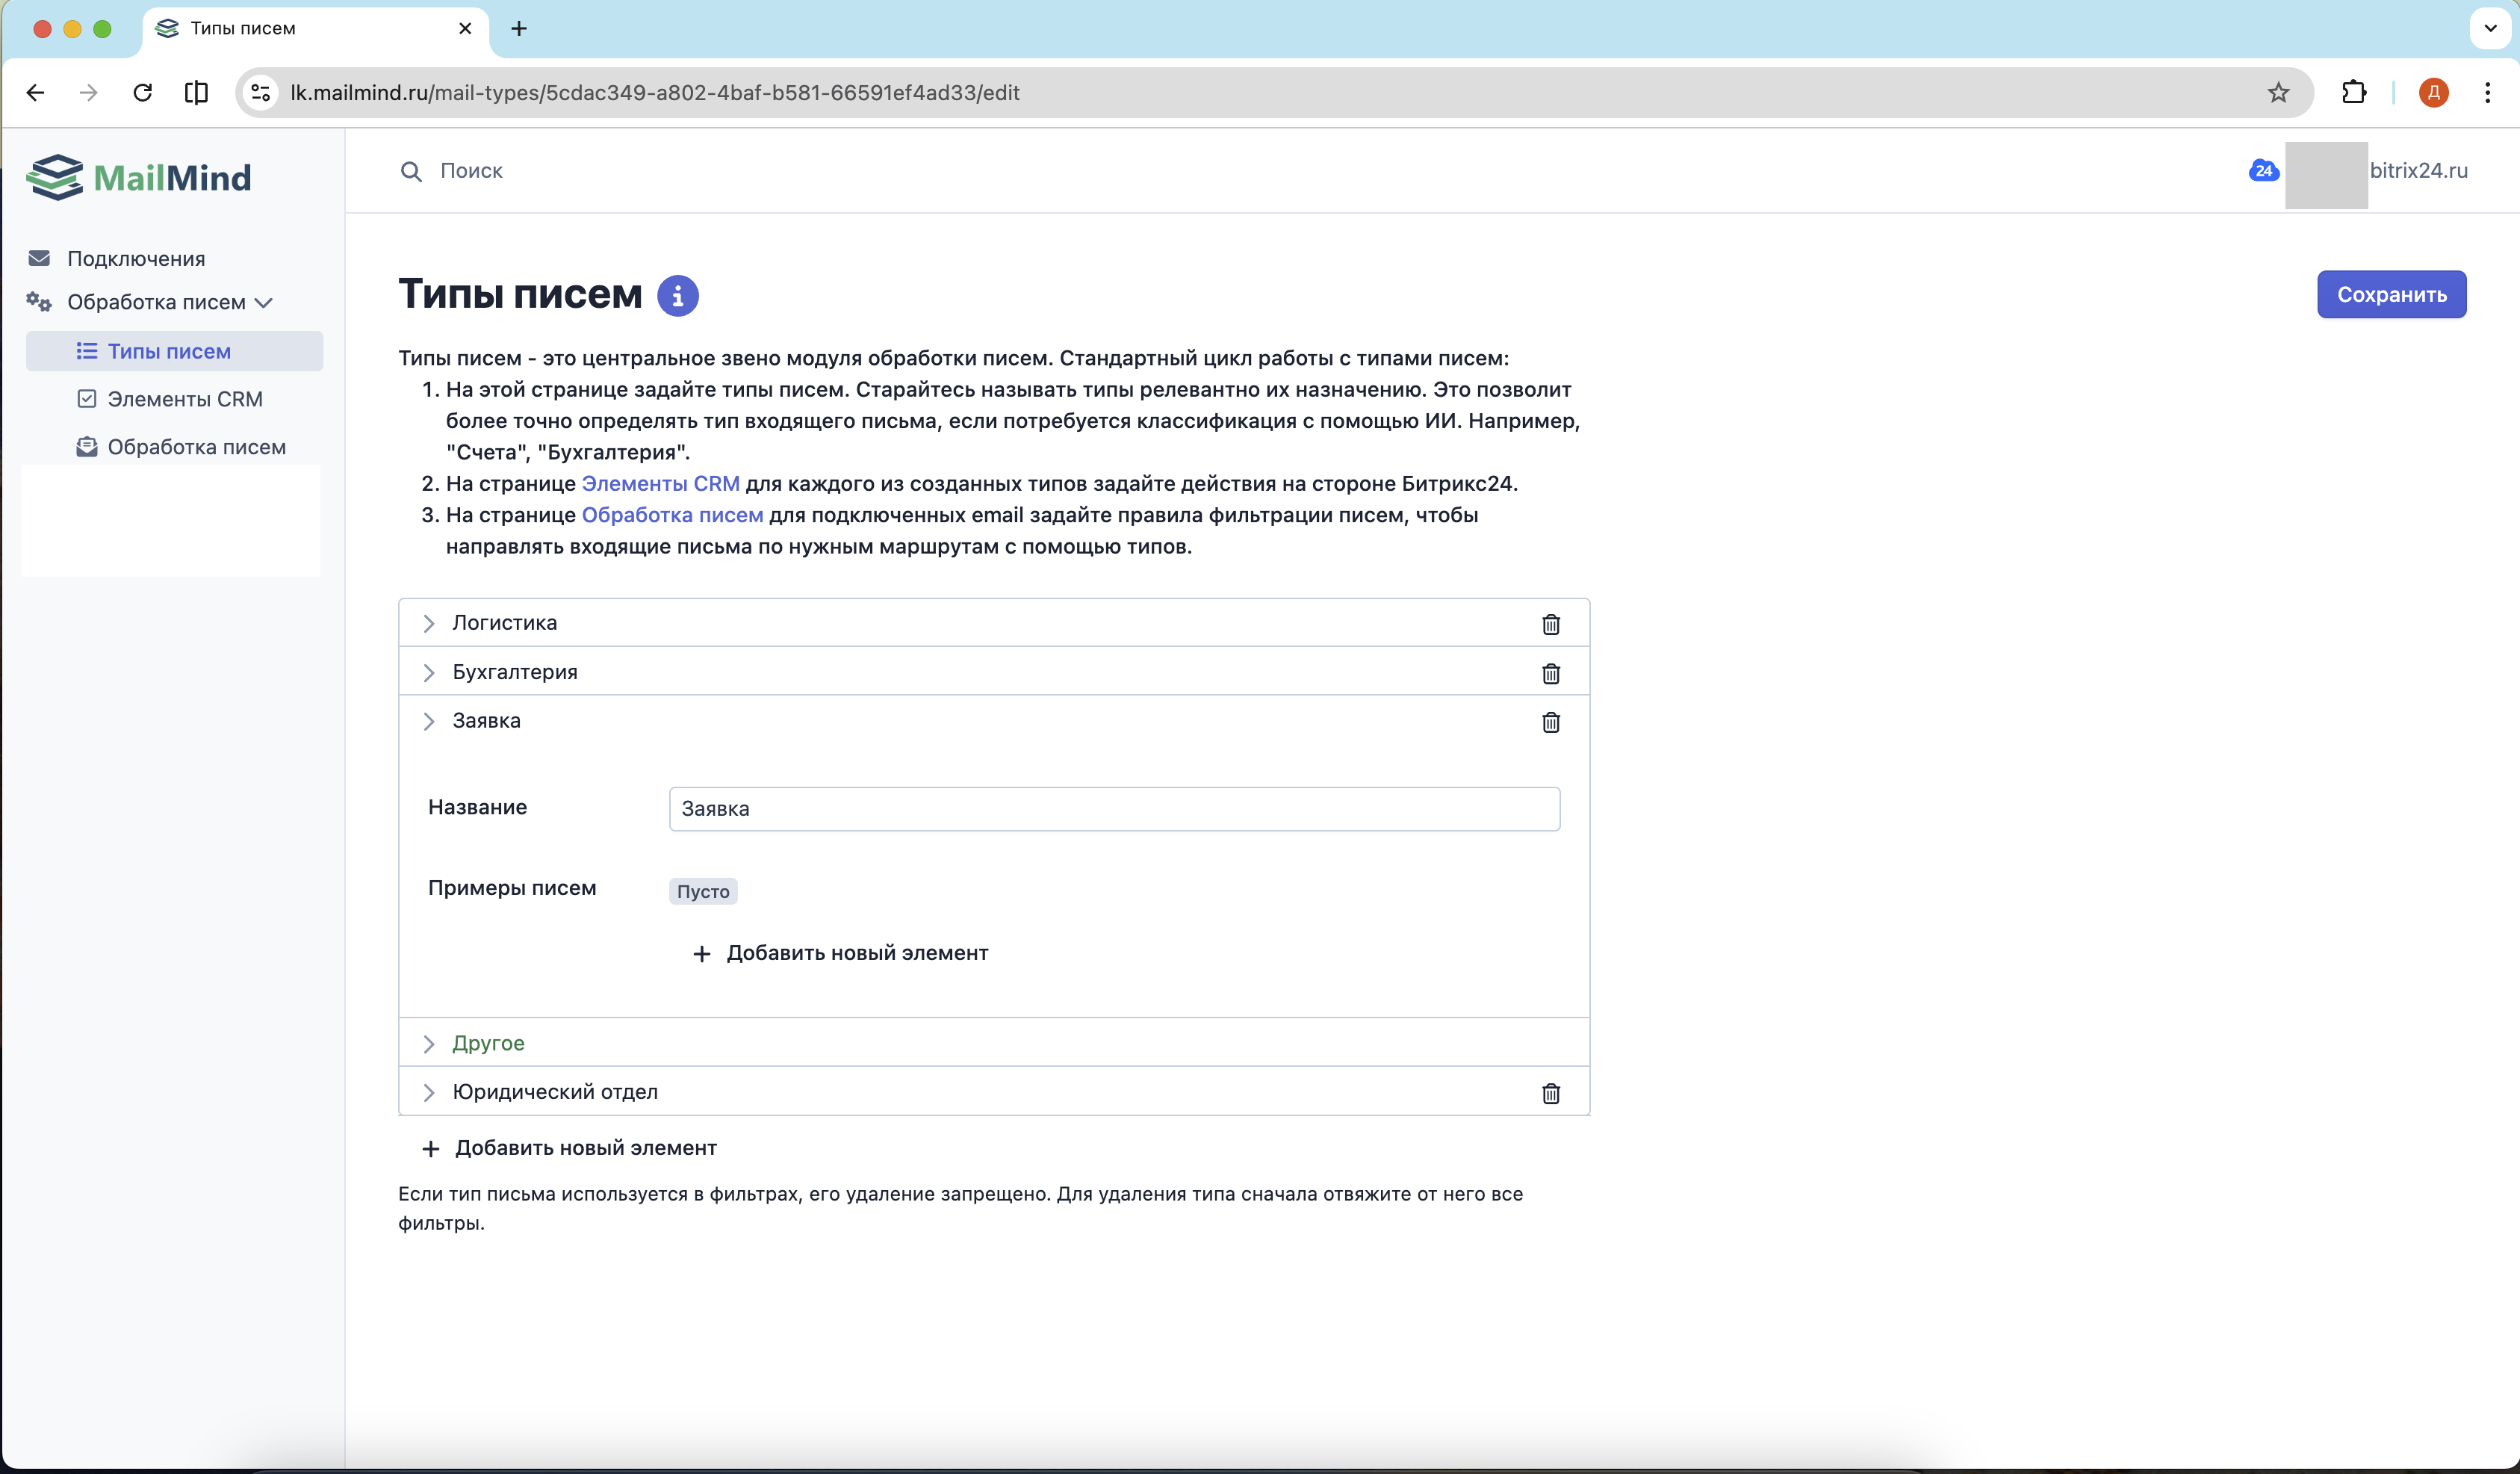Screen dimensions: 2520x1474
Task: Collapse the Заявка section
Action: pos(429,721)
